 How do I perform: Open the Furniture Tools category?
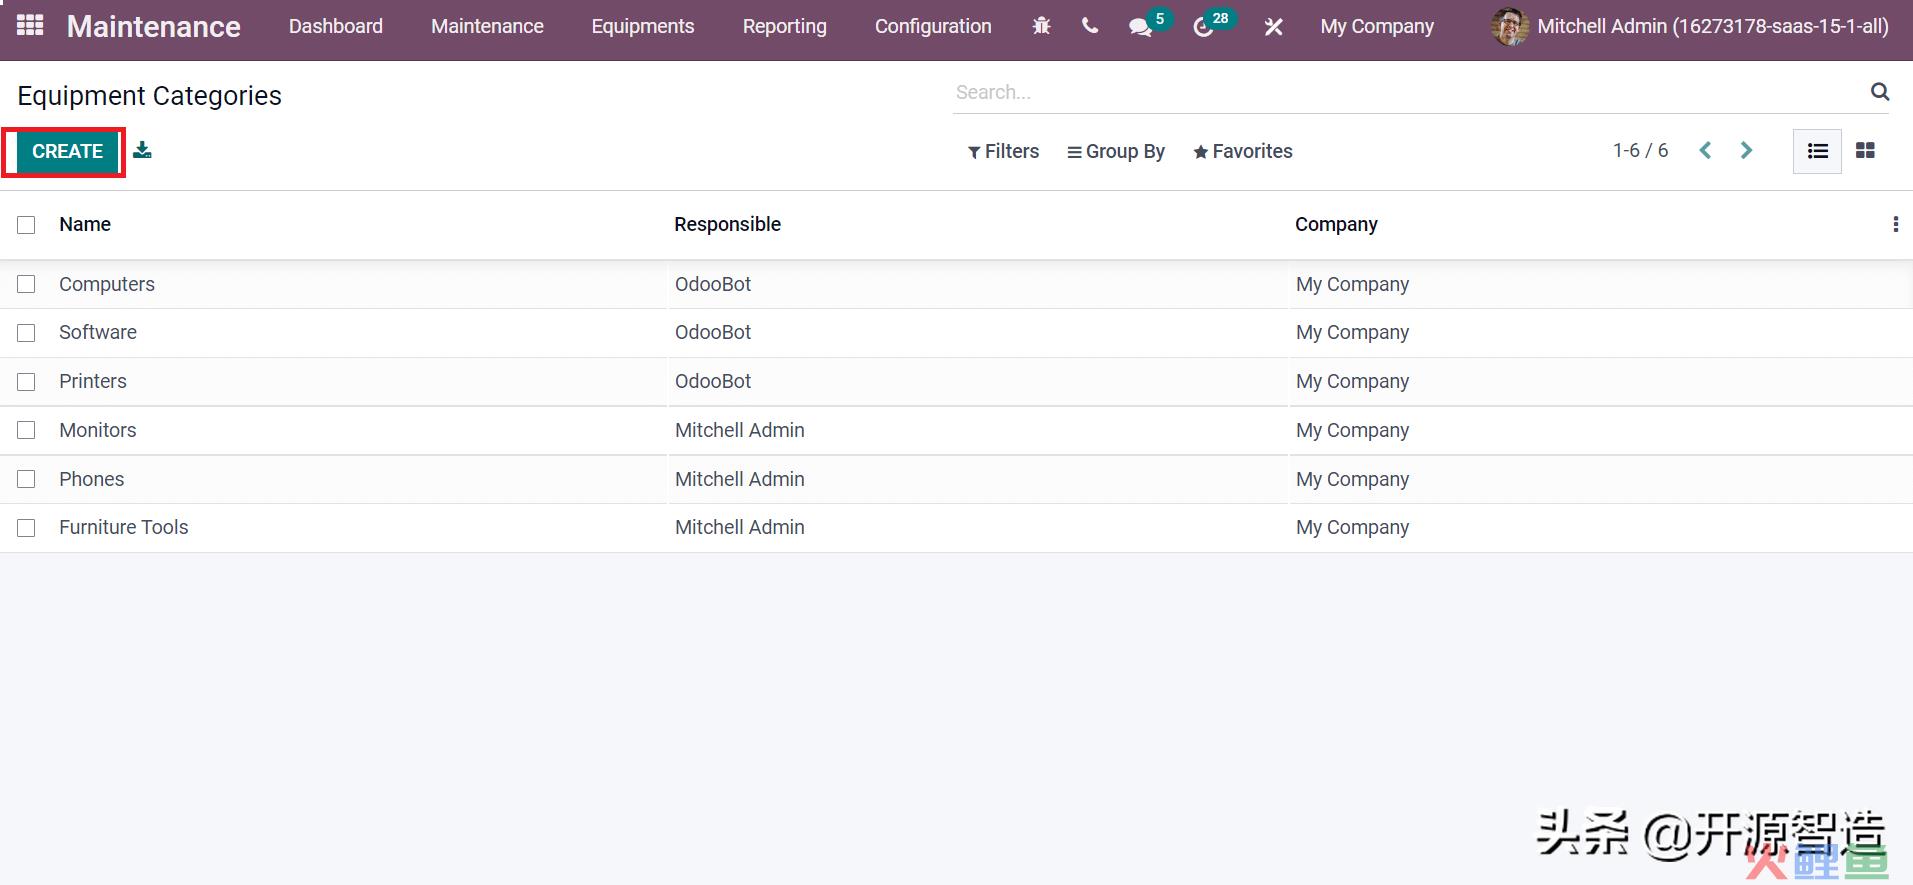[124, 527]
